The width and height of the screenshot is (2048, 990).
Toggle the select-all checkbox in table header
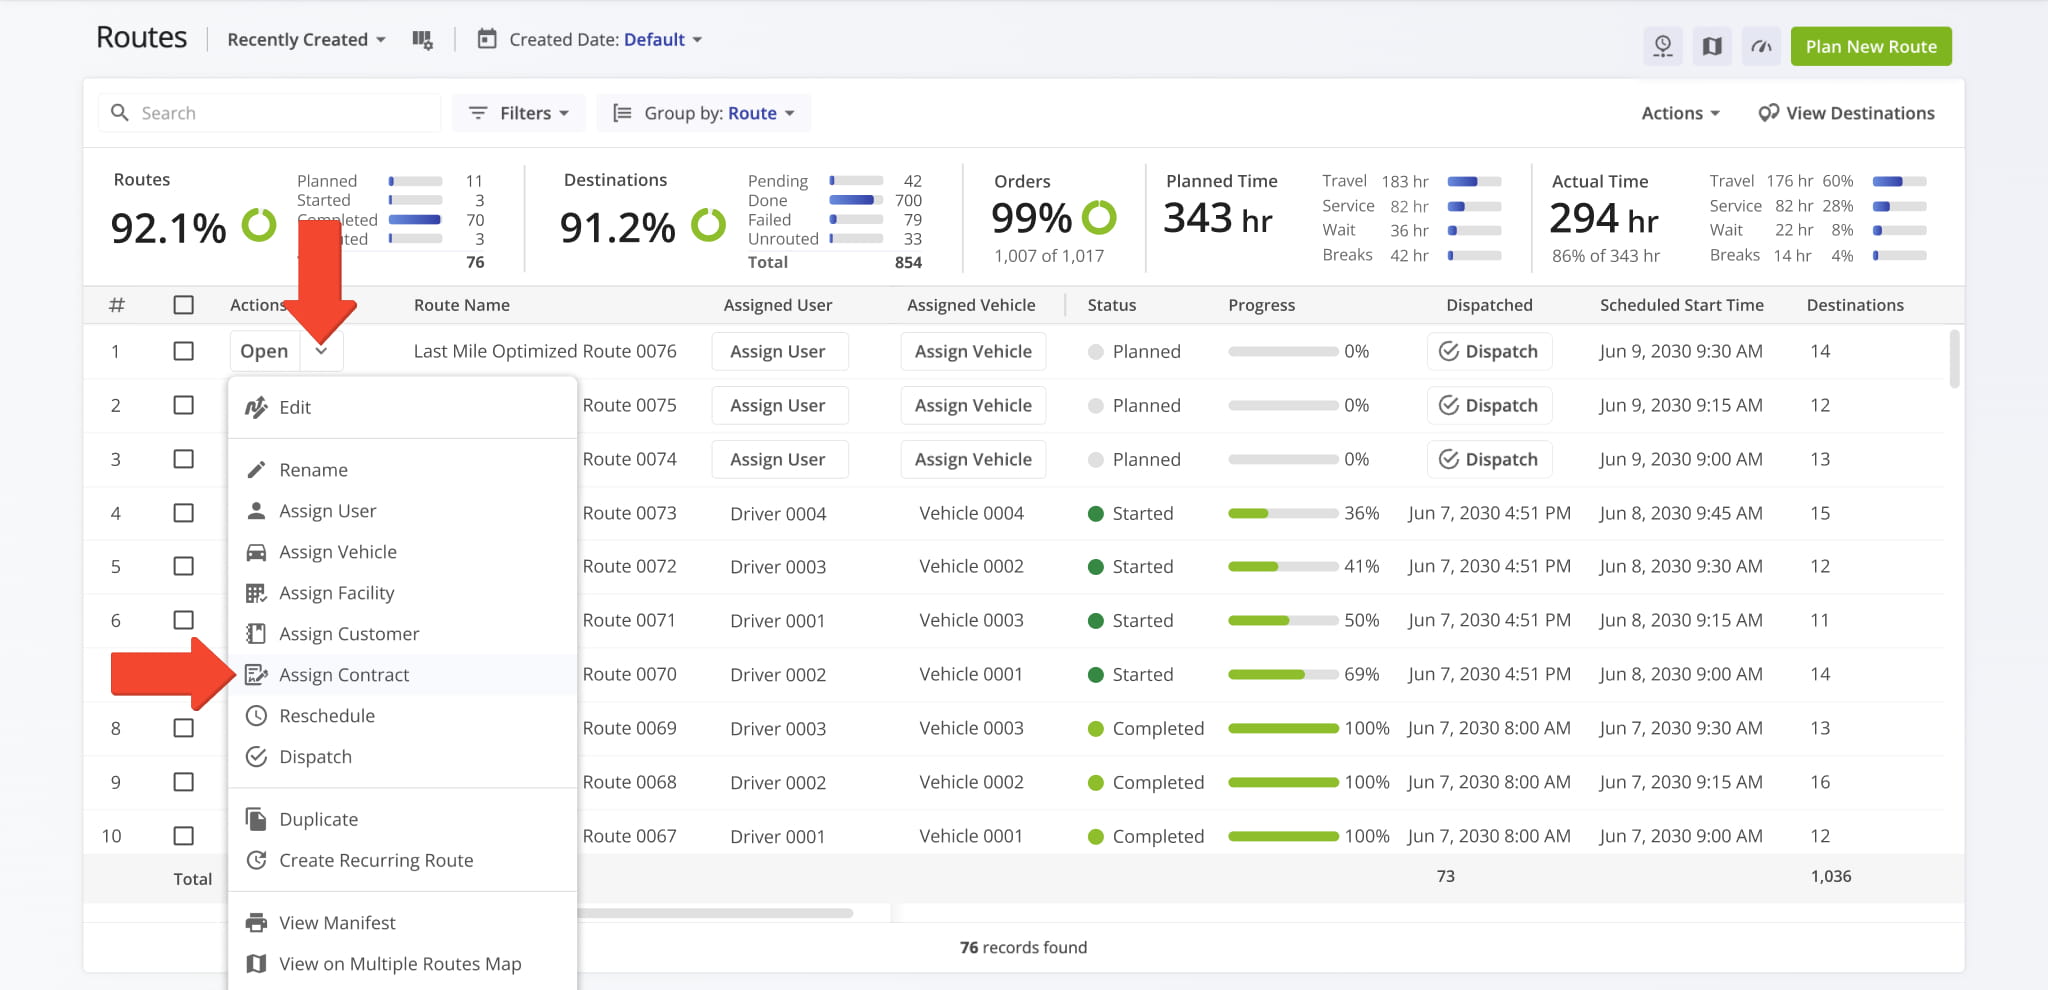point(183,305)
